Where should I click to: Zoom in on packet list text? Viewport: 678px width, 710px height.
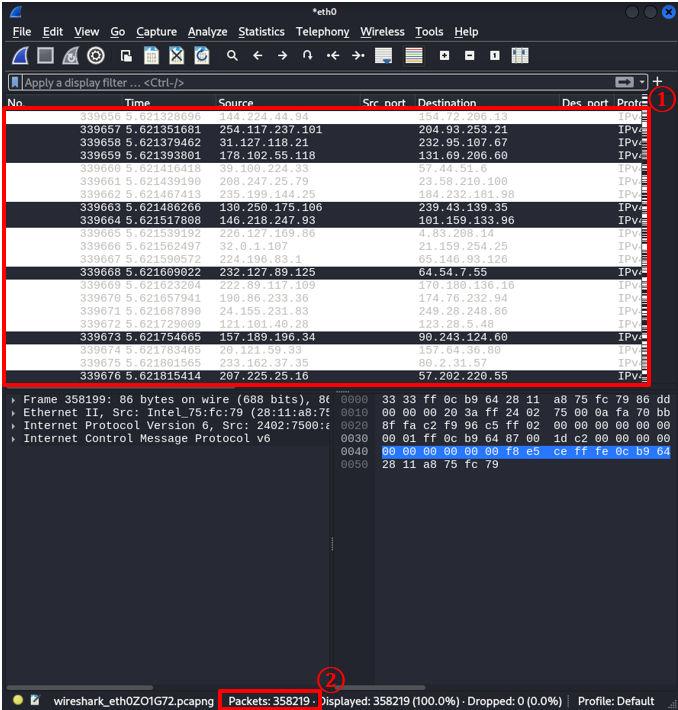point(444,56)
